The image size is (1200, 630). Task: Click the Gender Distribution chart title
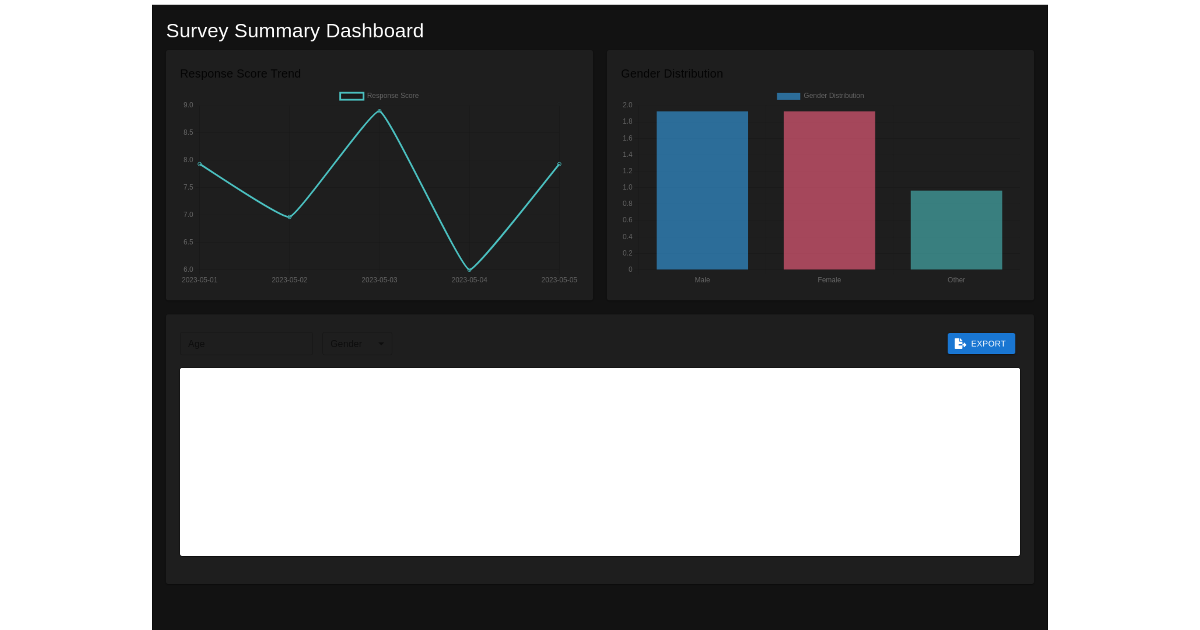tap(672, 73)
